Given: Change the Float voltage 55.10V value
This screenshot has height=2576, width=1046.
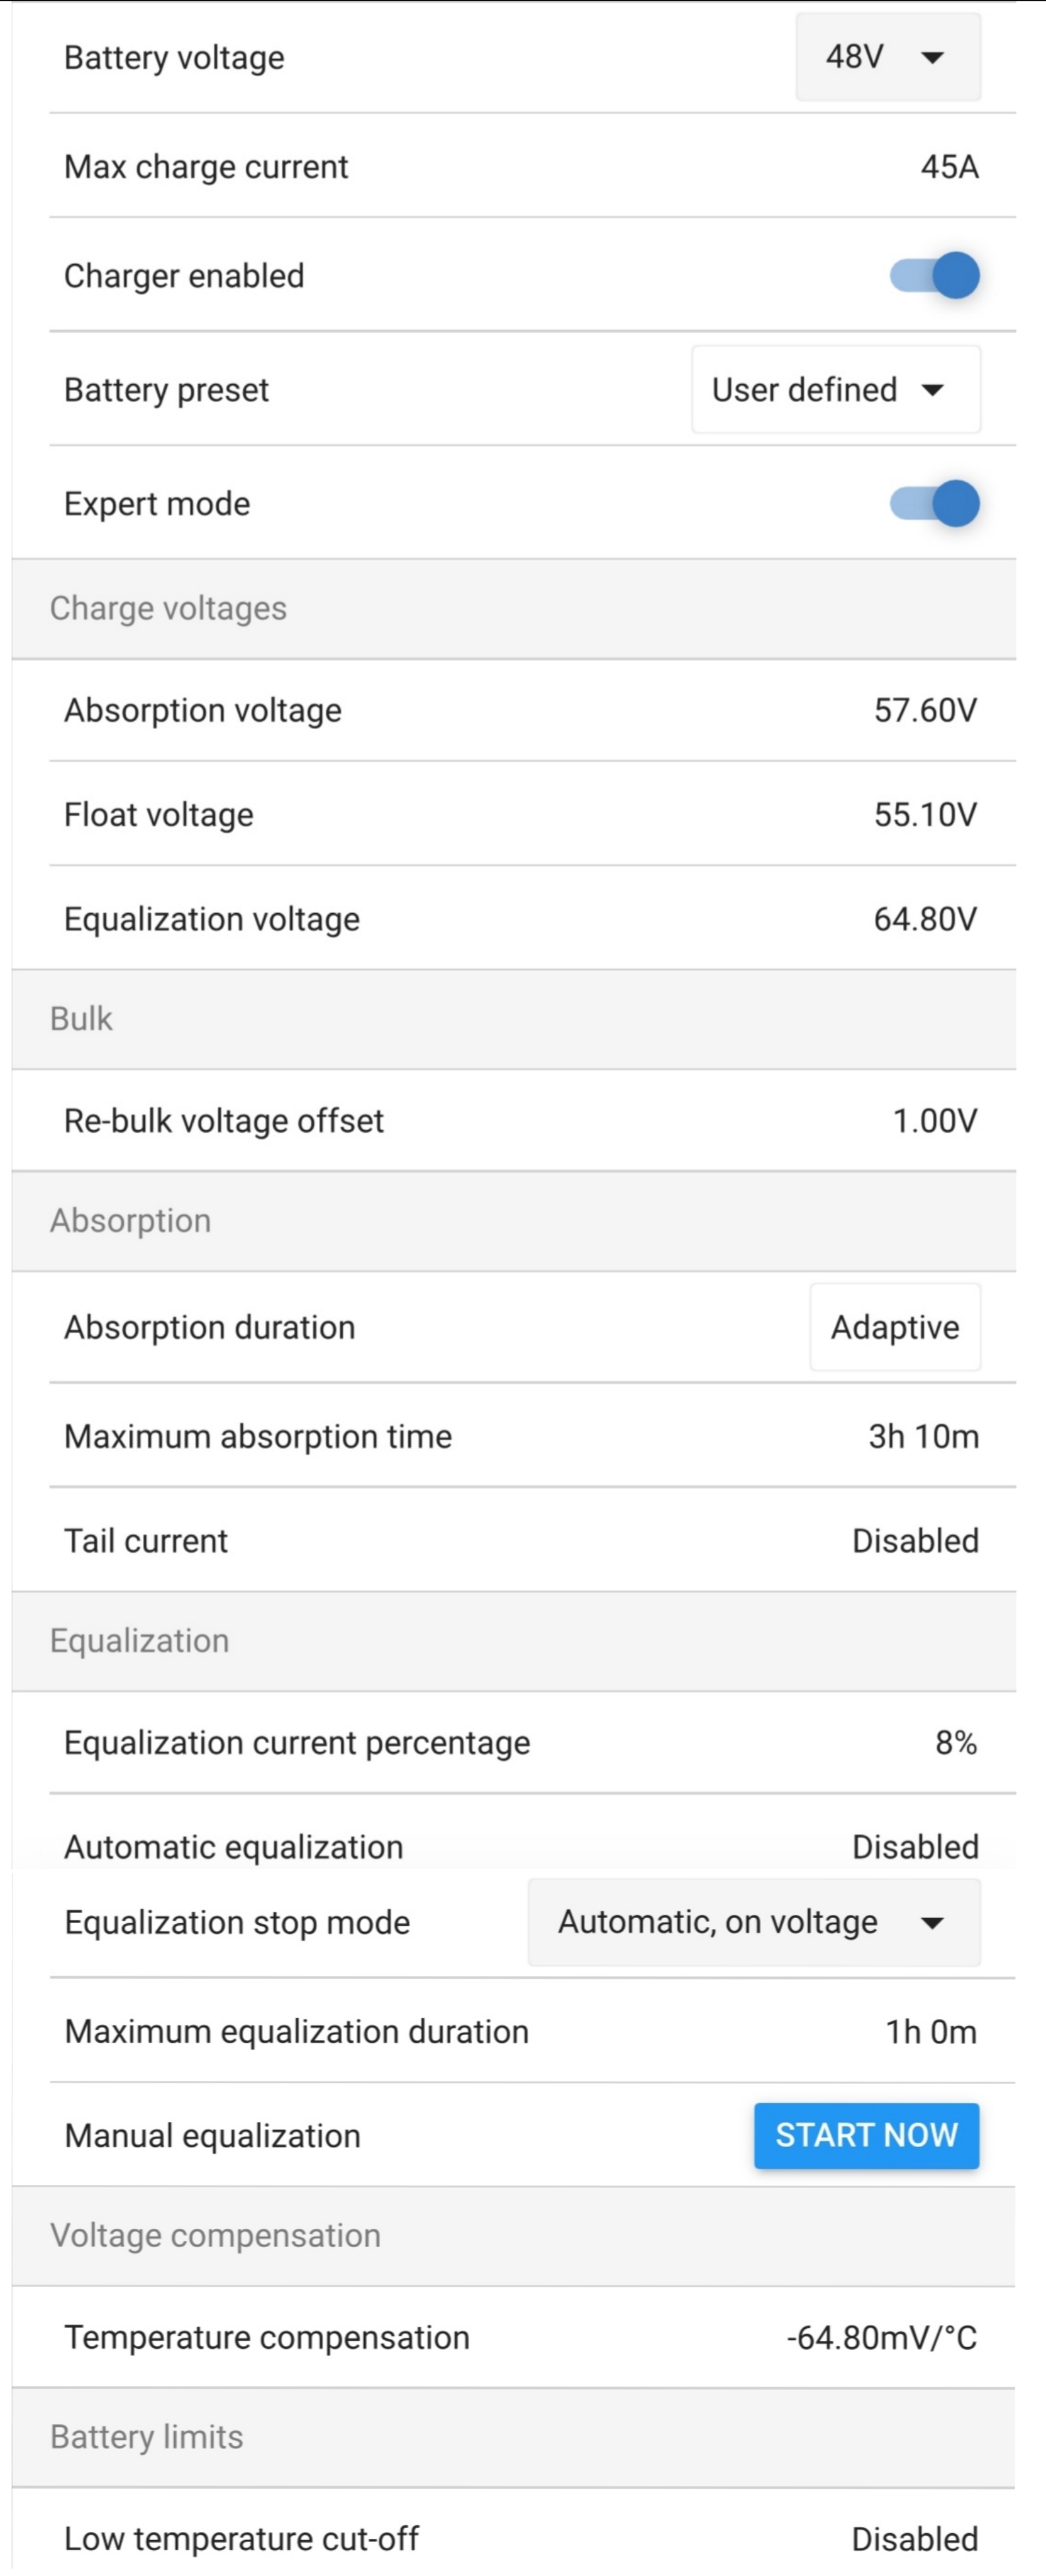Looking at the screenshot, I should click(924, 815).
